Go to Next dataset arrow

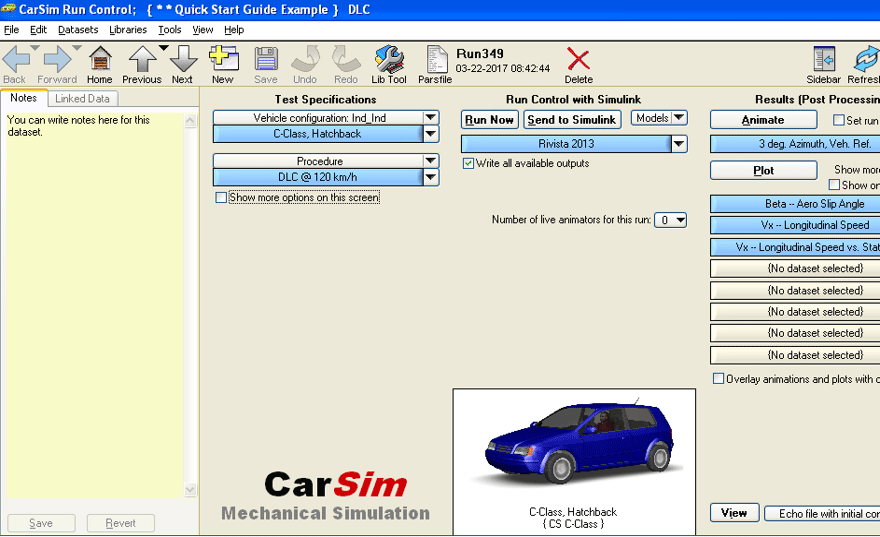(183, 59)
